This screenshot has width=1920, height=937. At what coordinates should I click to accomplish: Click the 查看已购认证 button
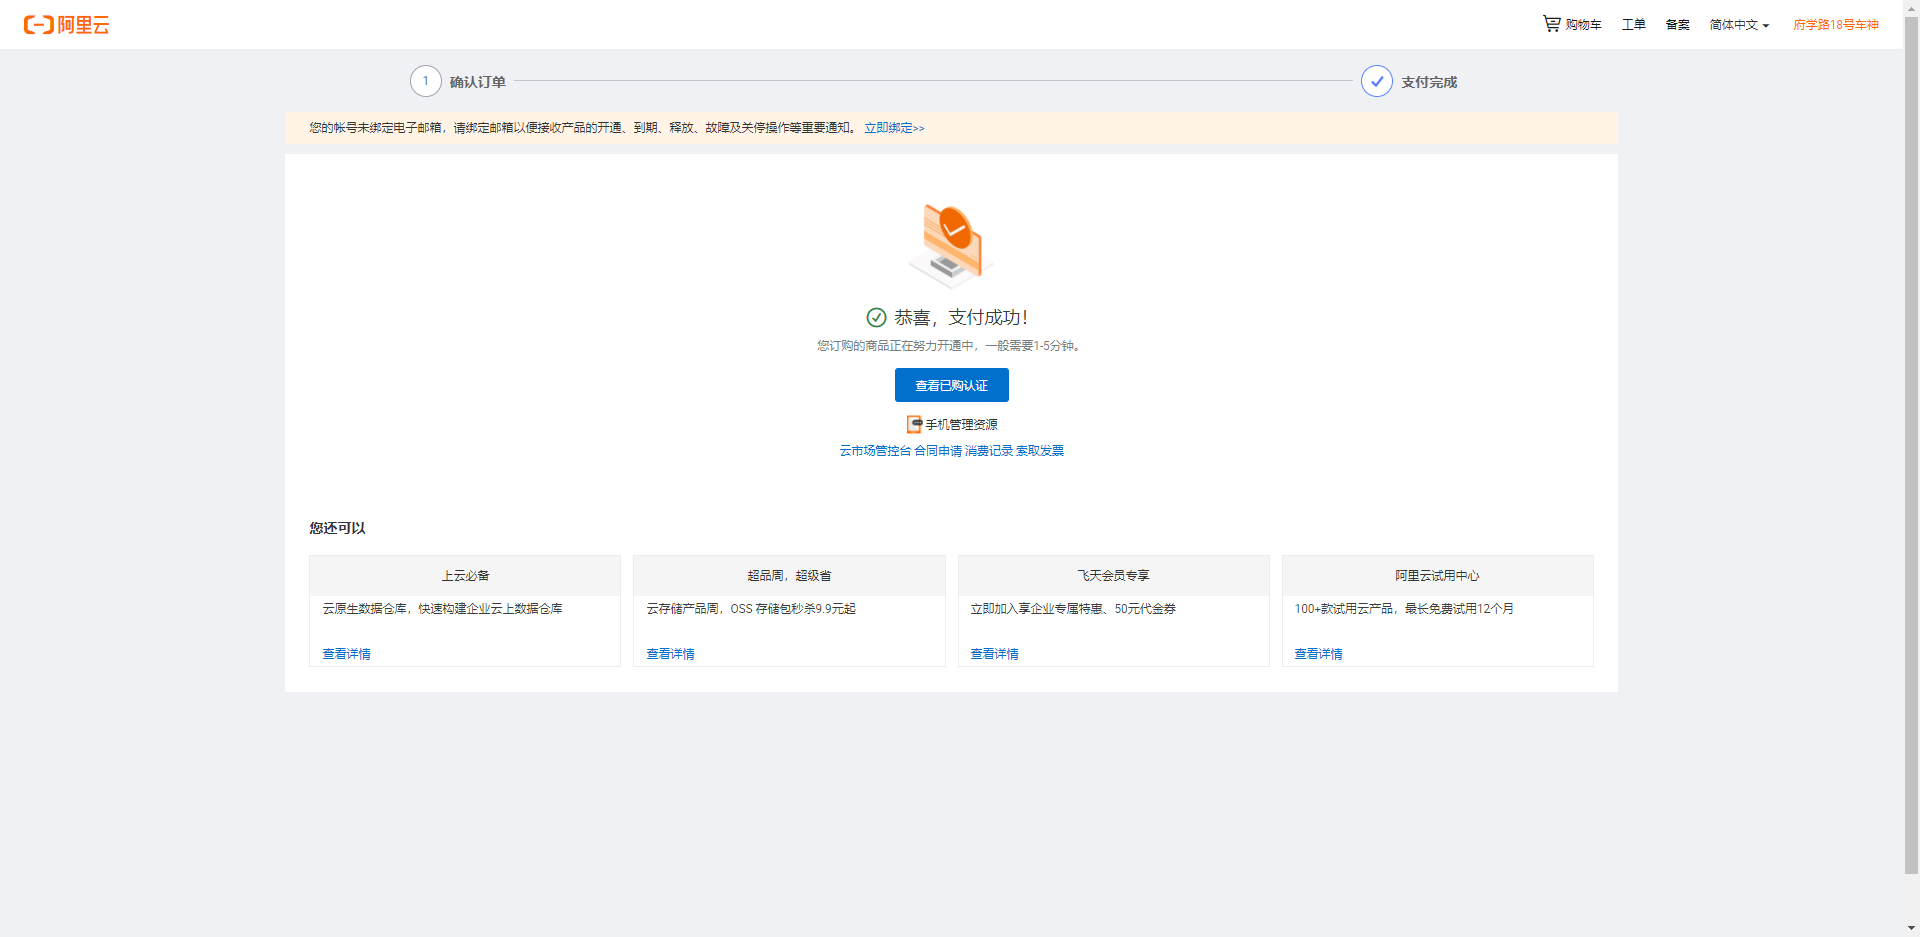pos(951,385)
